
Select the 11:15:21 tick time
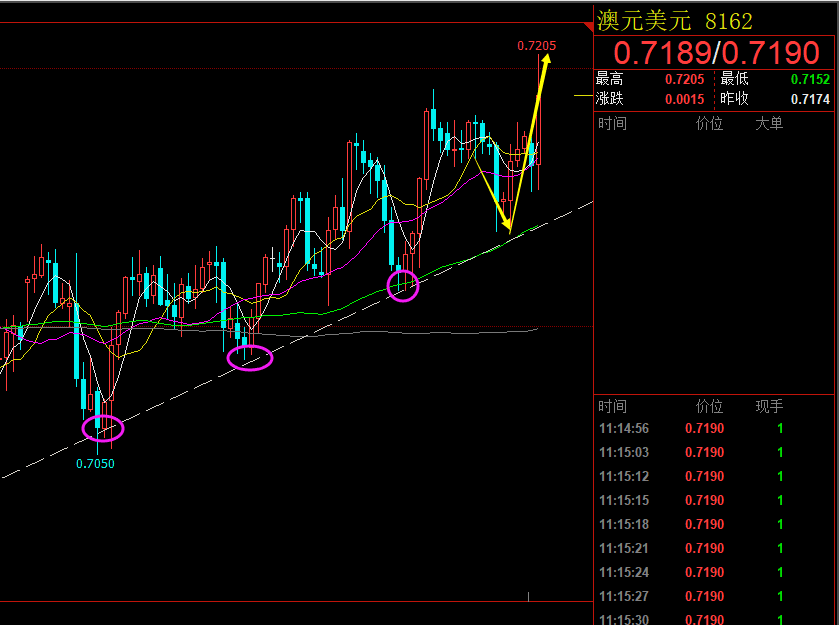click(x=624, y=548)
